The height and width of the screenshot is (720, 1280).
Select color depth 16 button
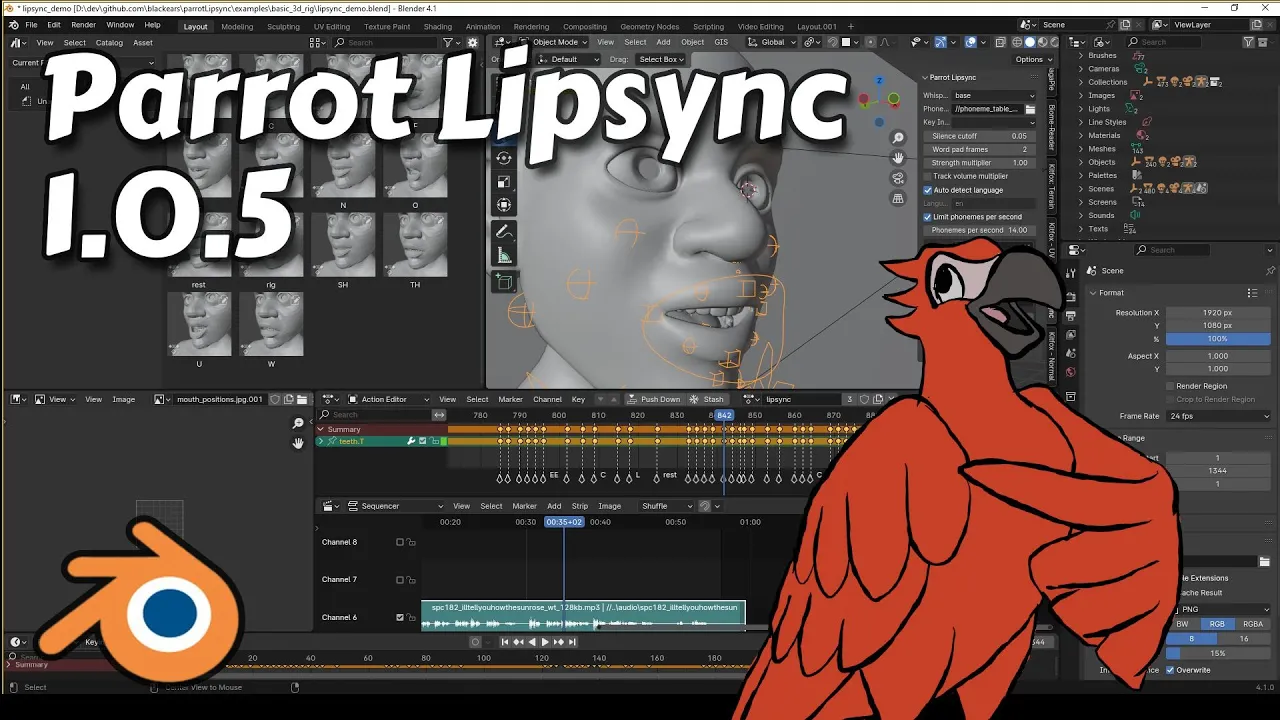1244,638
